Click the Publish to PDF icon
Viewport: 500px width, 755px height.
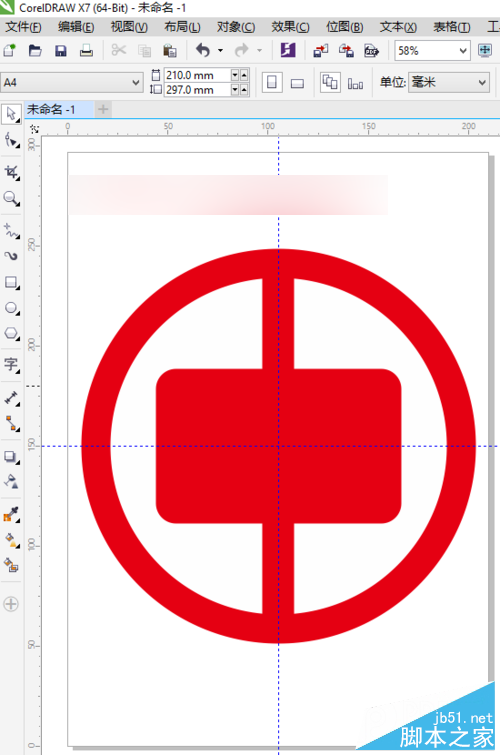pyautogui.click(x=371, y=50)
